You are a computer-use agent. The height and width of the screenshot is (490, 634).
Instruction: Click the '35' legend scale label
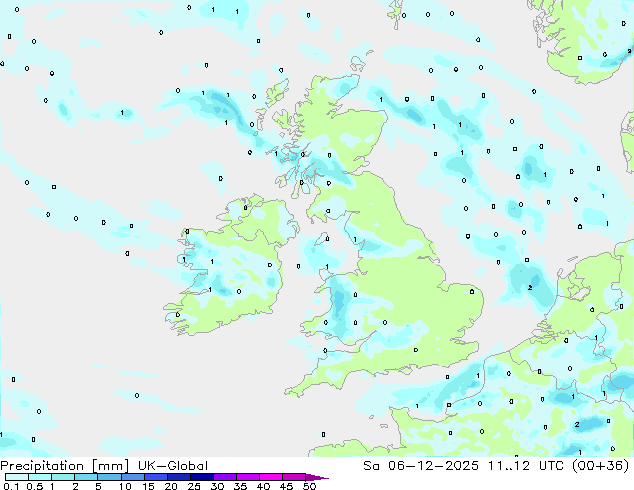pyautogui.click(x=241, y=486)
